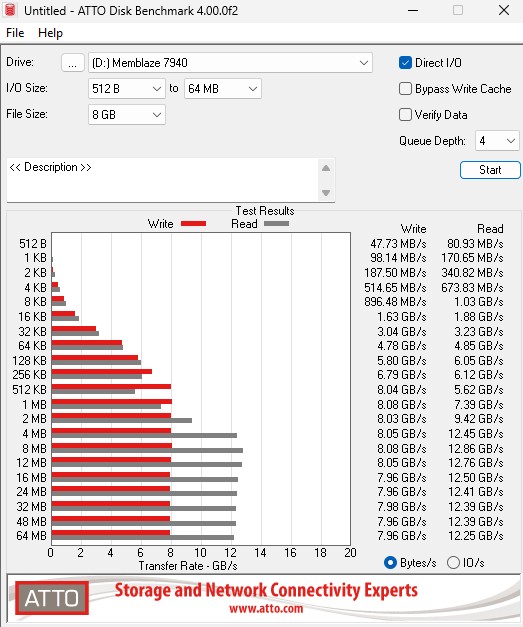Click the 4 KB row label

coord(36,288)
